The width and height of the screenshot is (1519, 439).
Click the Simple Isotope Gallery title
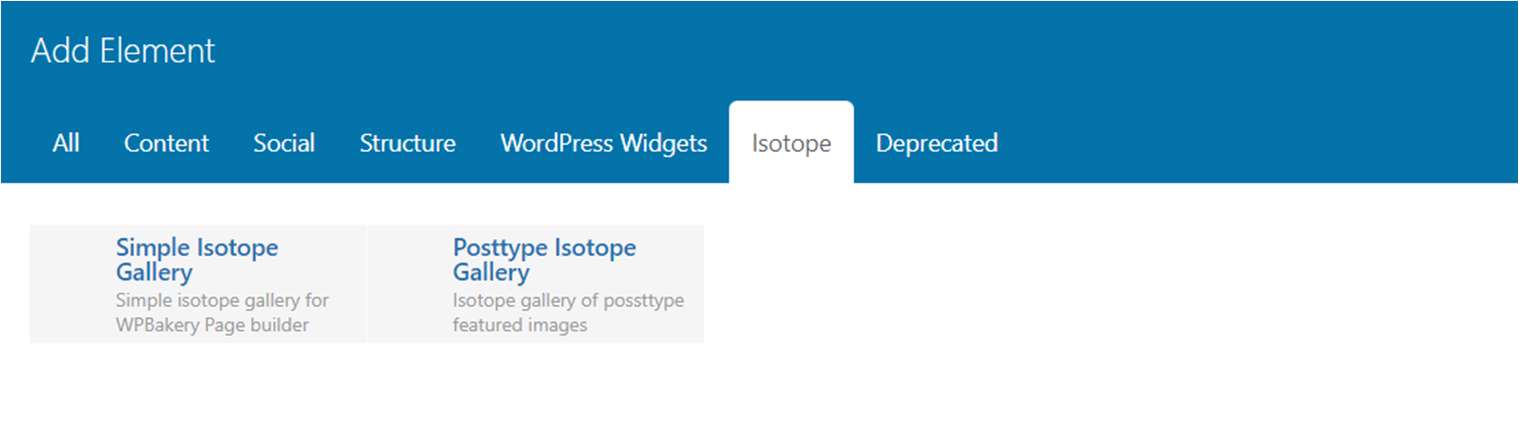196,259
